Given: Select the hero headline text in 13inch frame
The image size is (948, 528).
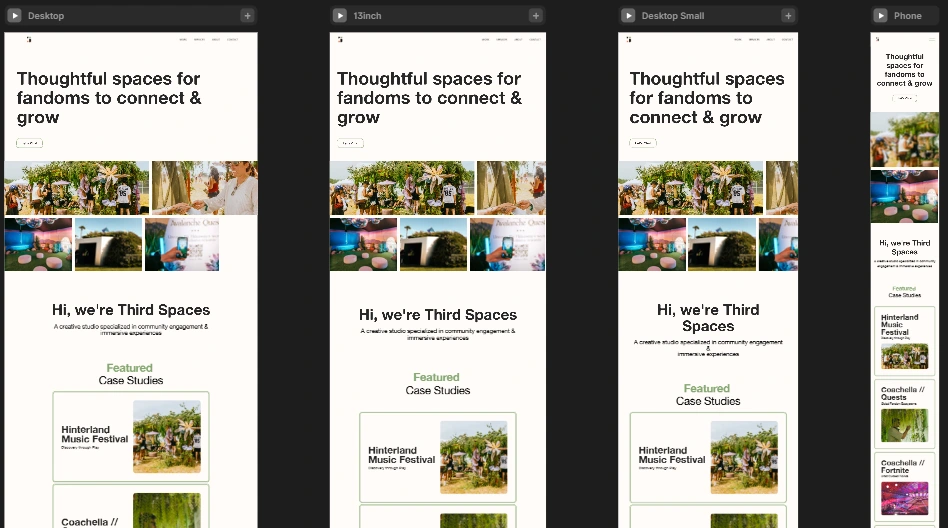Looking at the screenshot, I should coord(429,98).
